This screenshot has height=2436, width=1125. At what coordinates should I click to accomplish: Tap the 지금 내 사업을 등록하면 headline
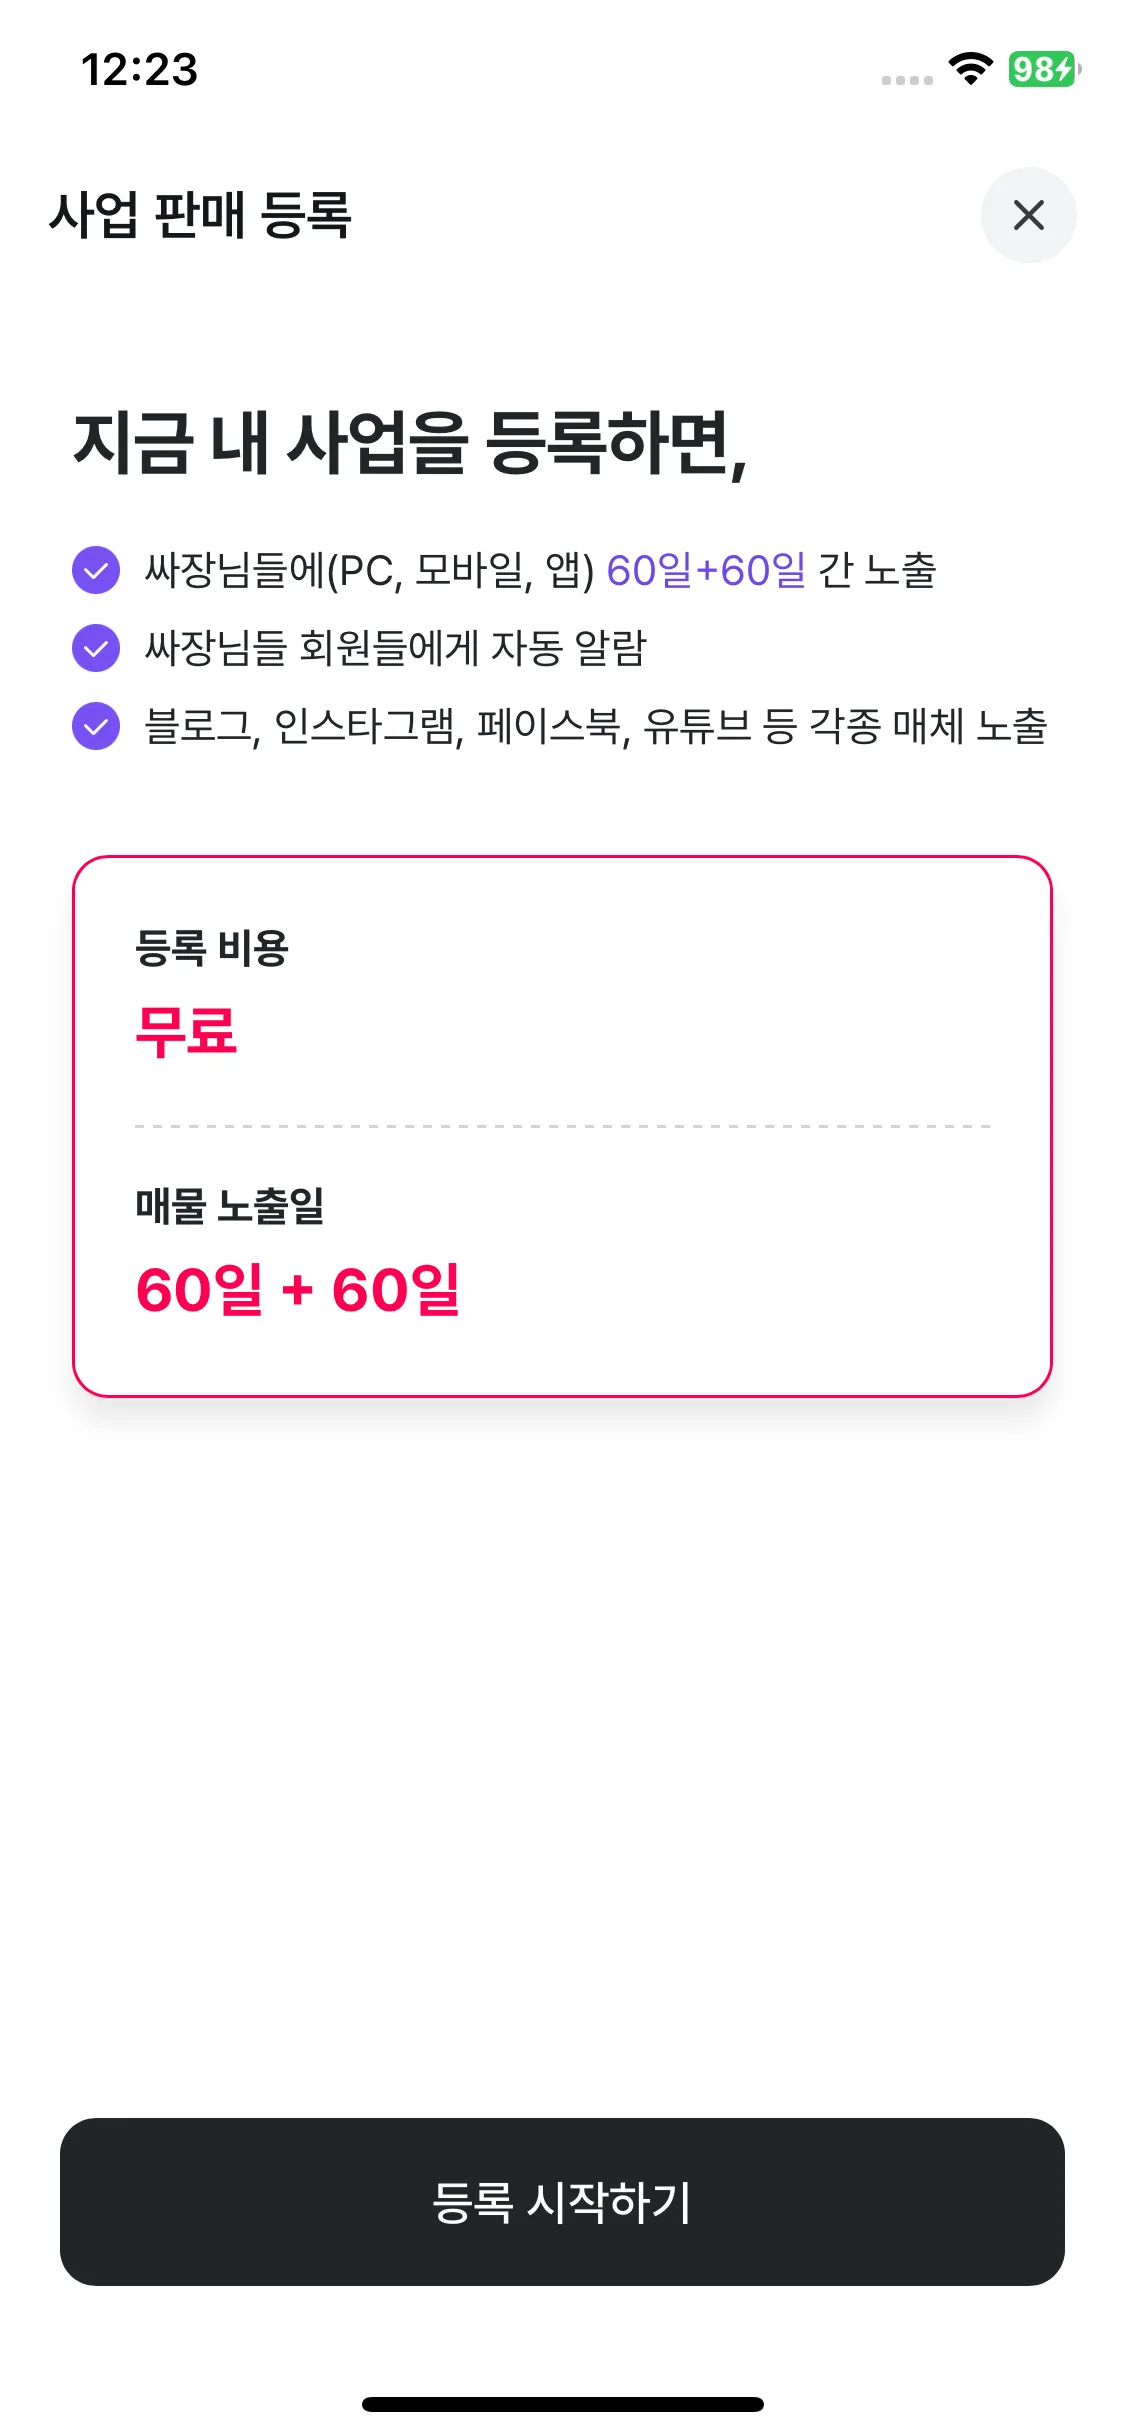(410, 442)
